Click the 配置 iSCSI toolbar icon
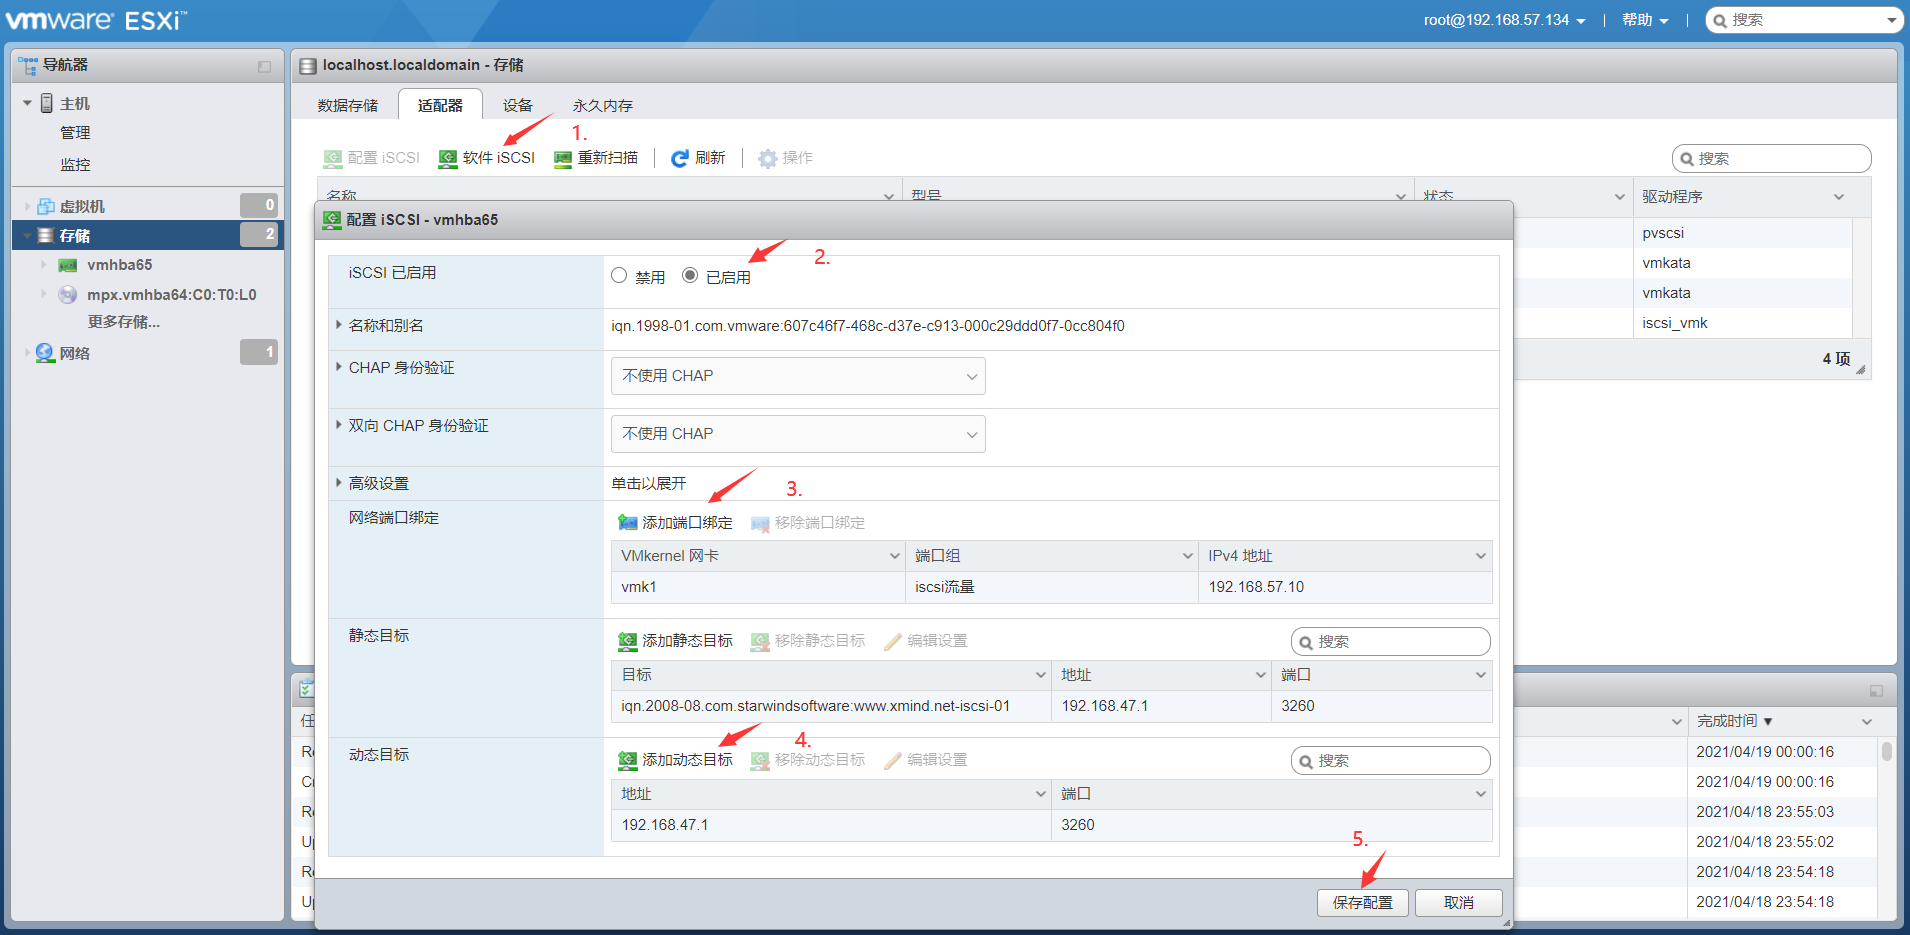The height and width of the screenshot is (935, 1910). [371, 157]
